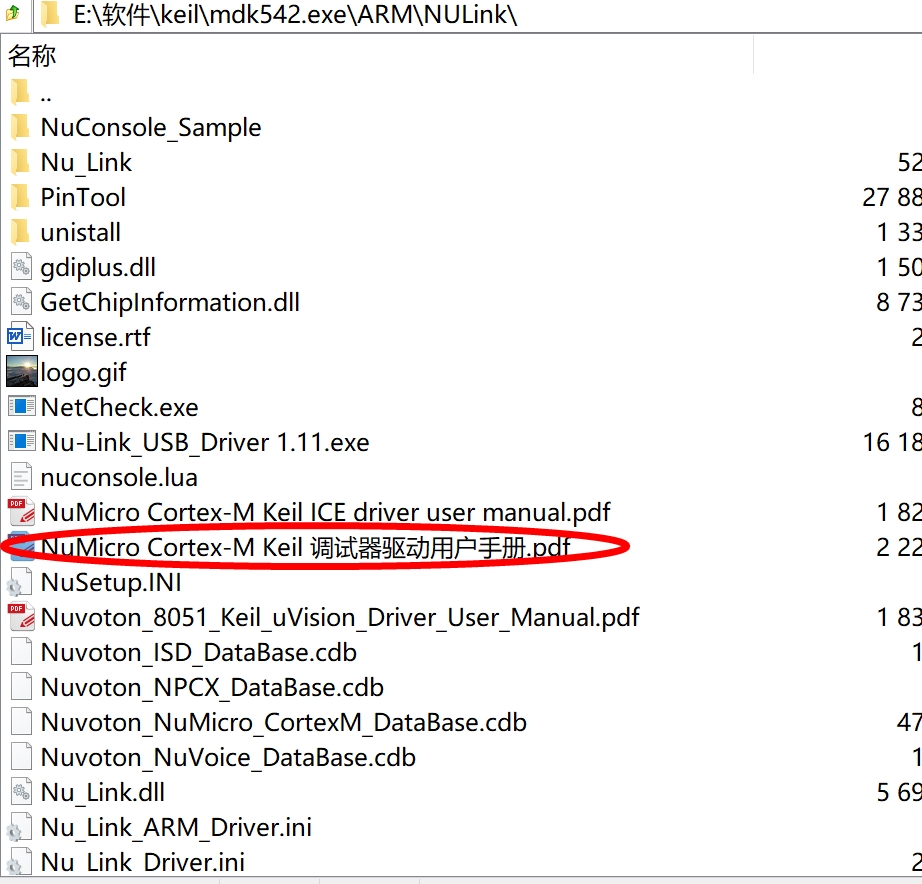Screen dimensions: 922x884
Task: Click the nuconsole.lua document icon
Action: coord(21,477)
